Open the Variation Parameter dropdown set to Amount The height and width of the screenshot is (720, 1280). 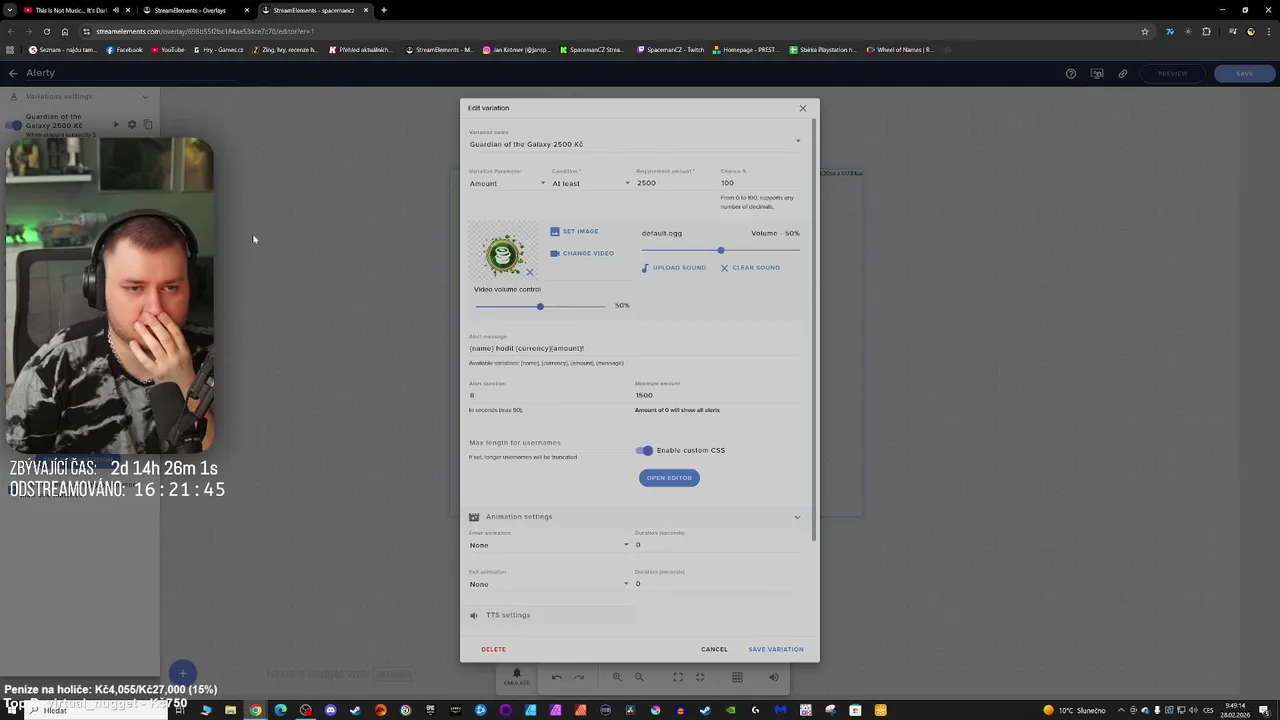point(507,183)
